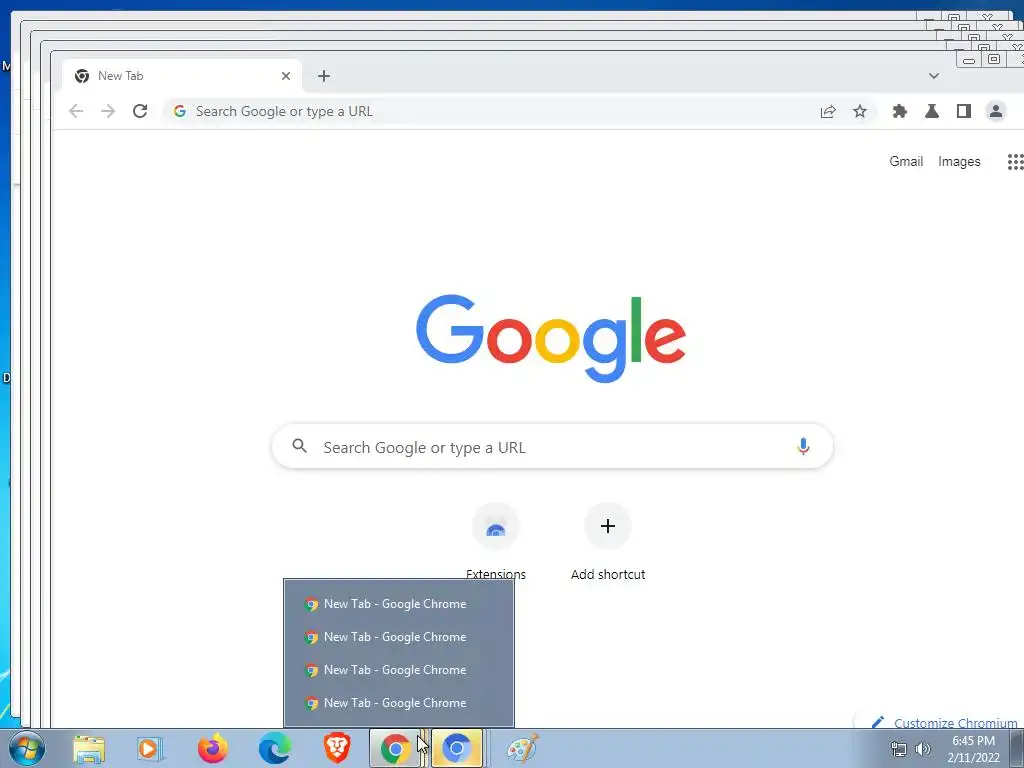Reload the New Tab page
This screenshot has width=1024, height=768.
click(x=140, y=111)
